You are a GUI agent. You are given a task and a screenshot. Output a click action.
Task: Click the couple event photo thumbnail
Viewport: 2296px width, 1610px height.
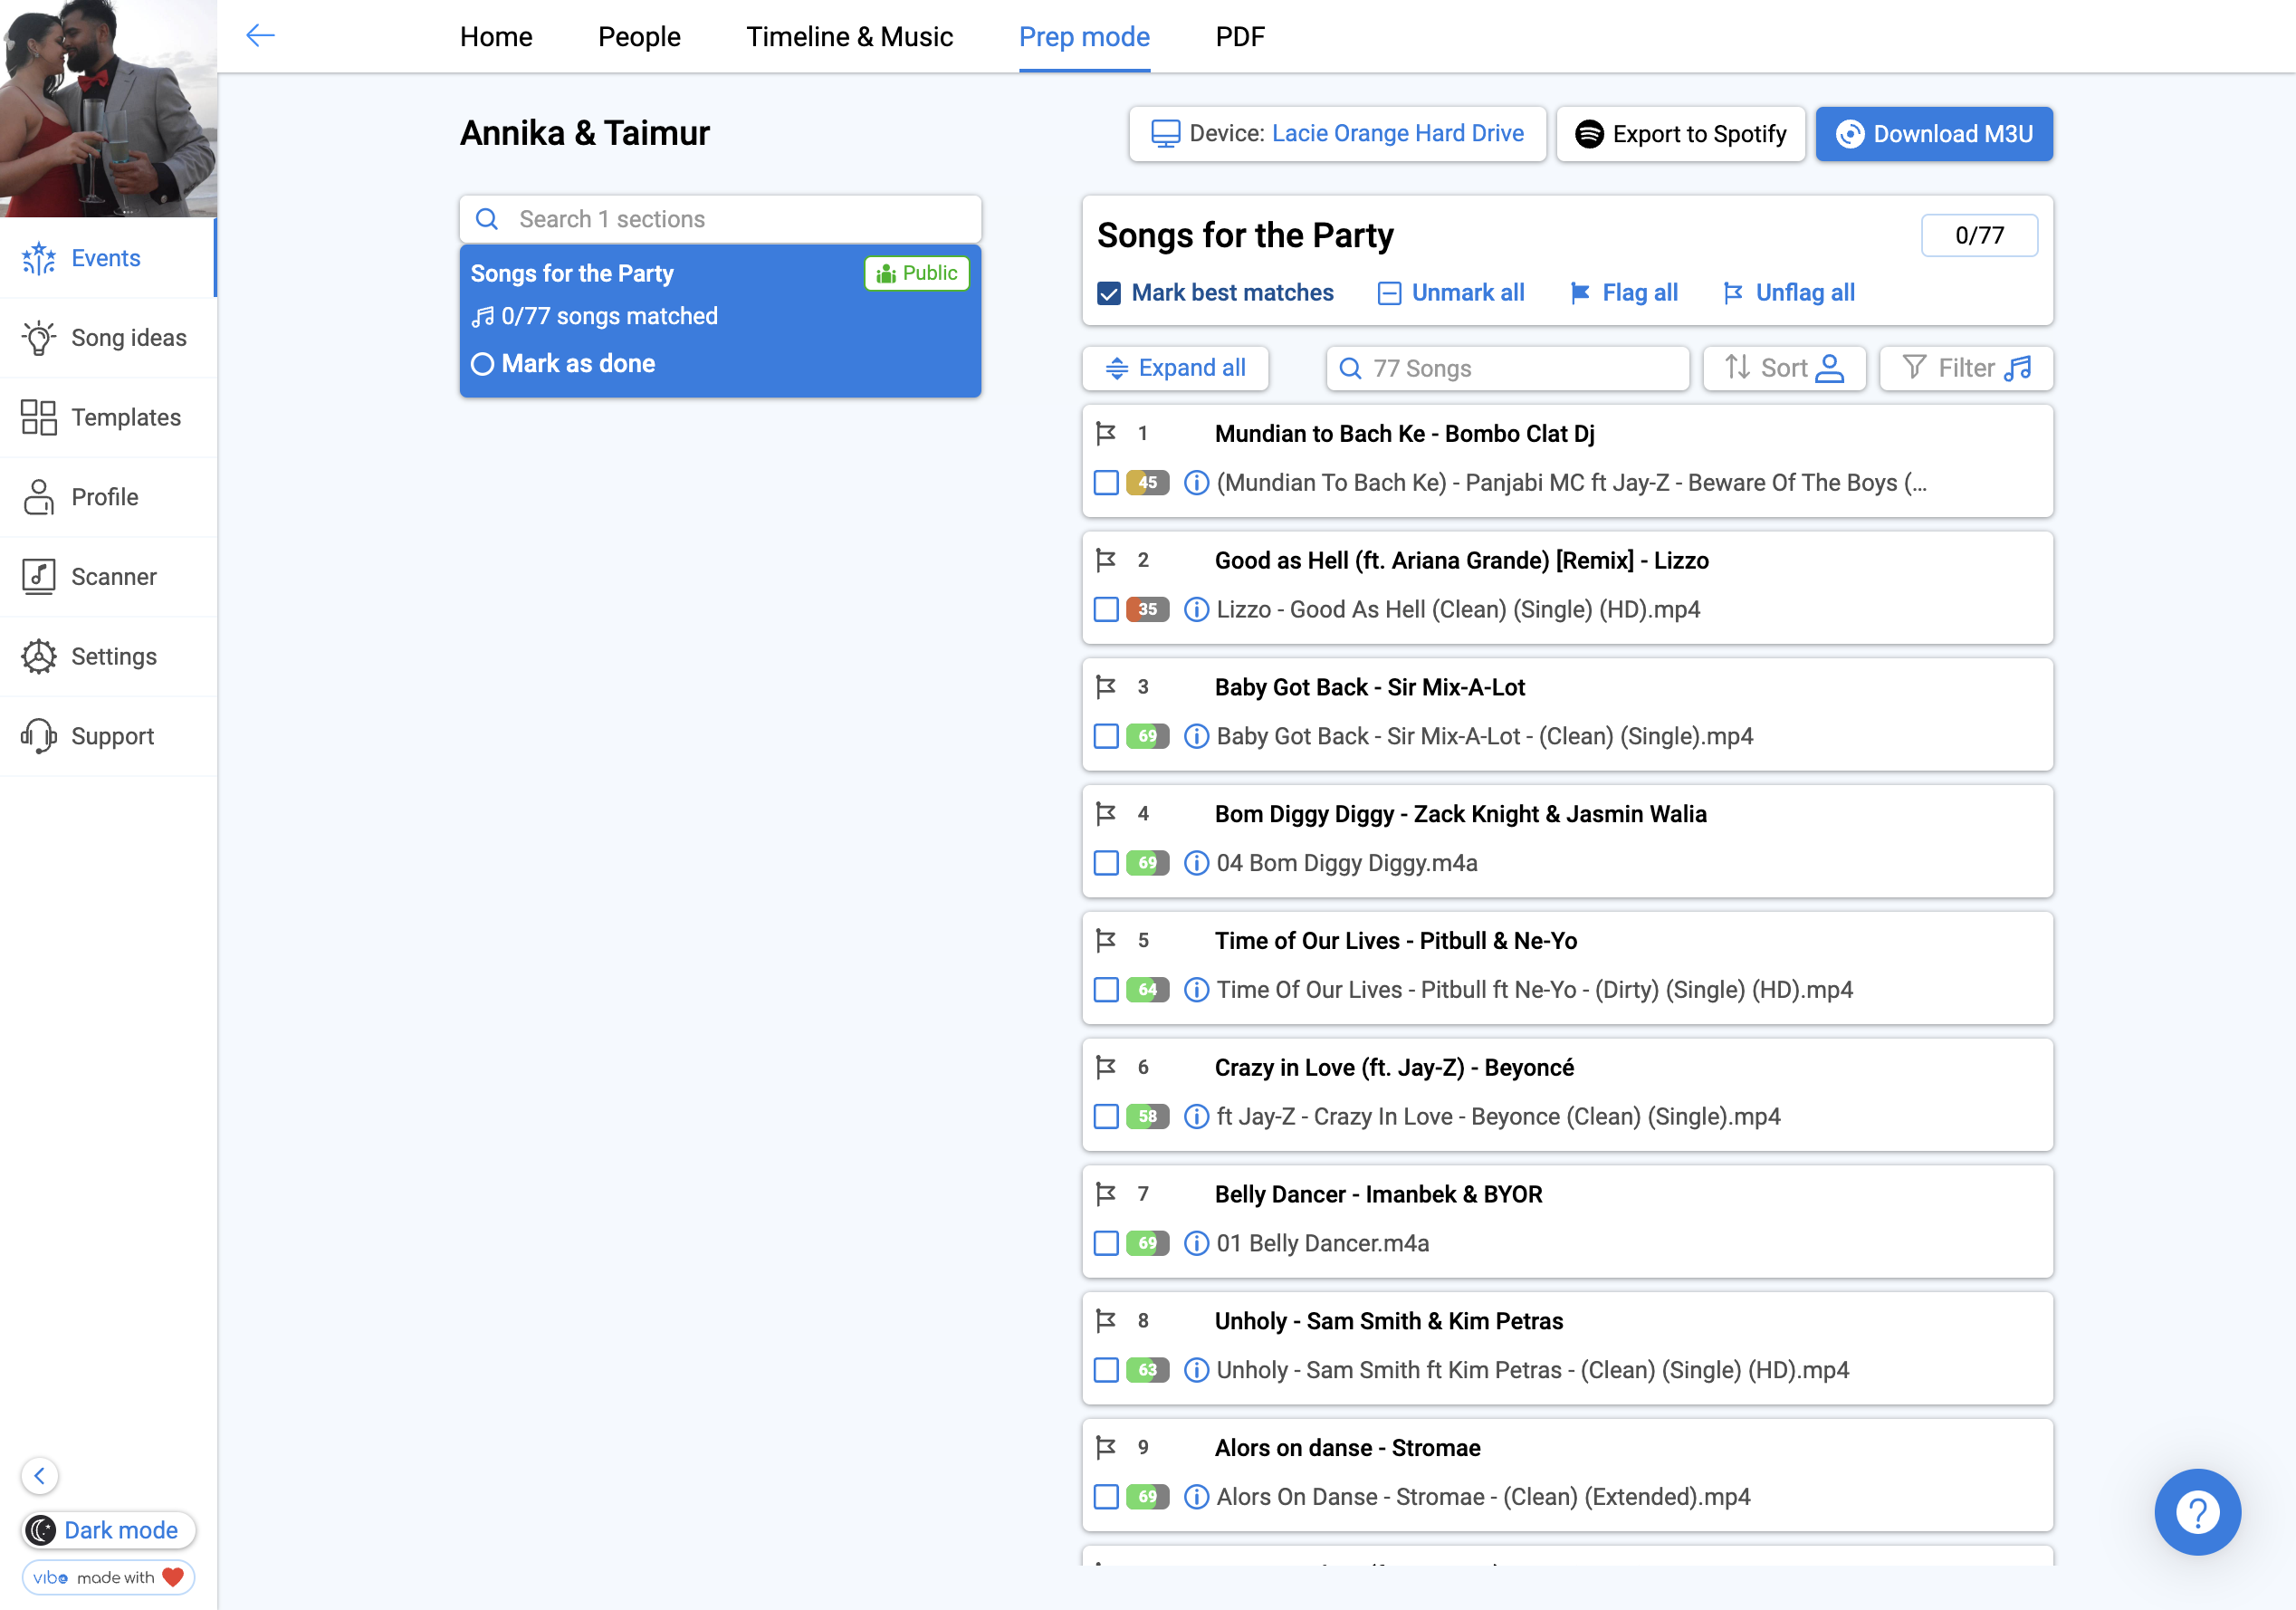click(x=108, y=108)
